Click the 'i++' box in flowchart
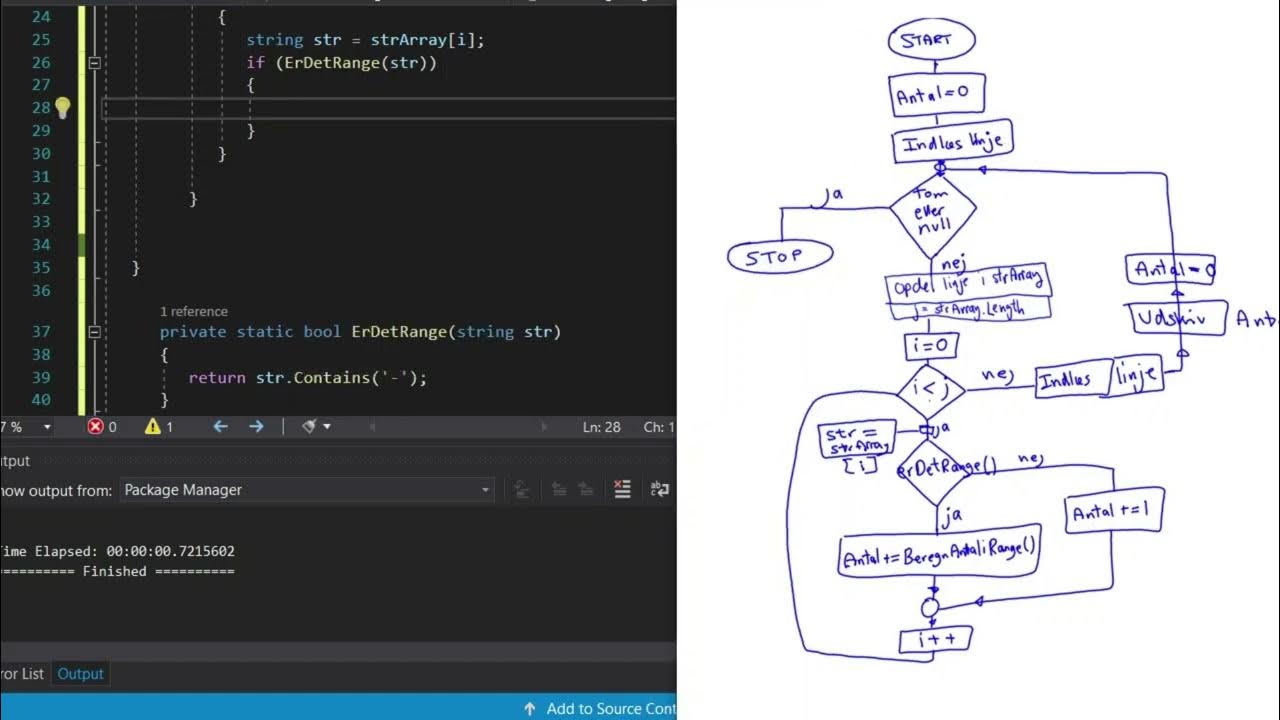 click(x=935, y=638)
